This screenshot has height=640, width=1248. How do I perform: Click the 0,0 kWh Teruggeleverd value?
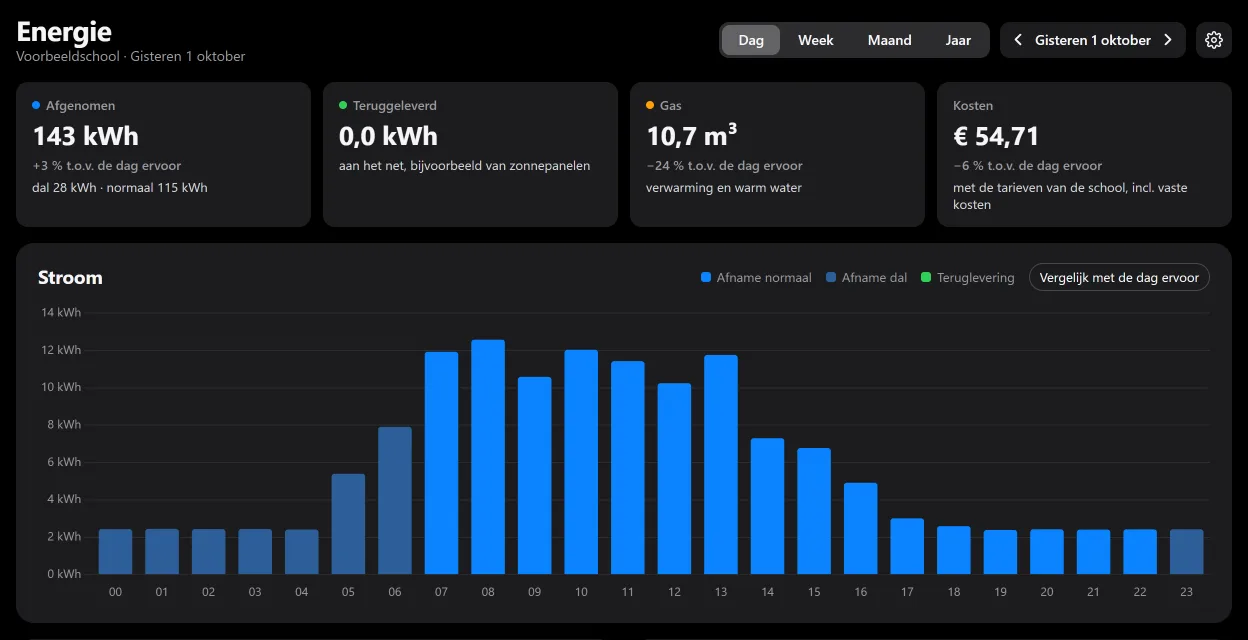tap(388, 136)
